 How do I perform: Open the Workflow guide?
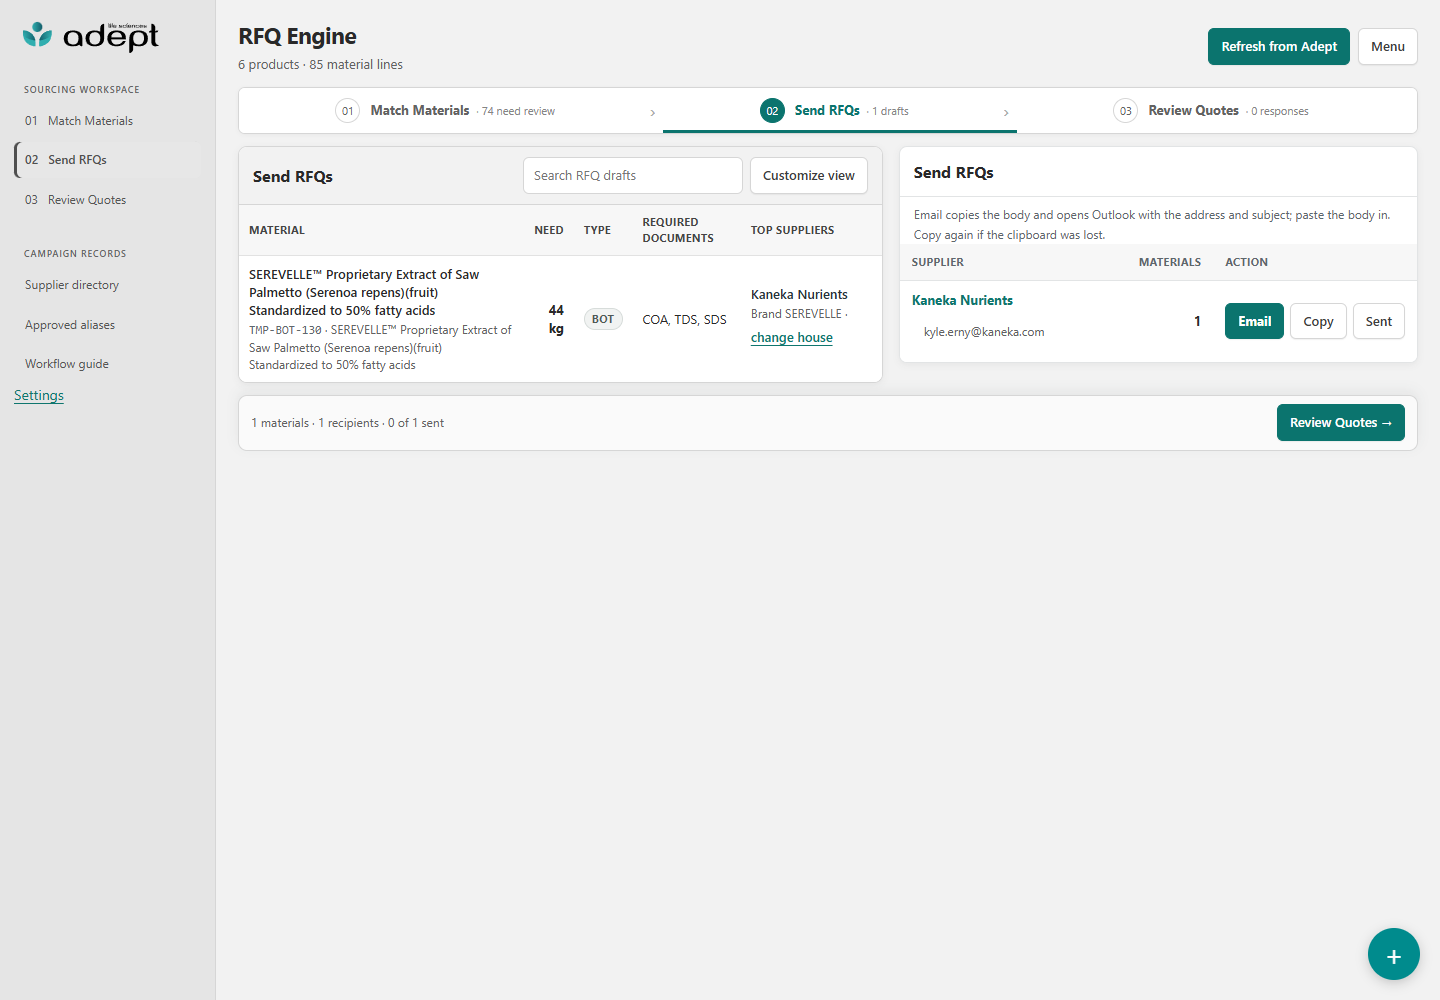(107, 364)
